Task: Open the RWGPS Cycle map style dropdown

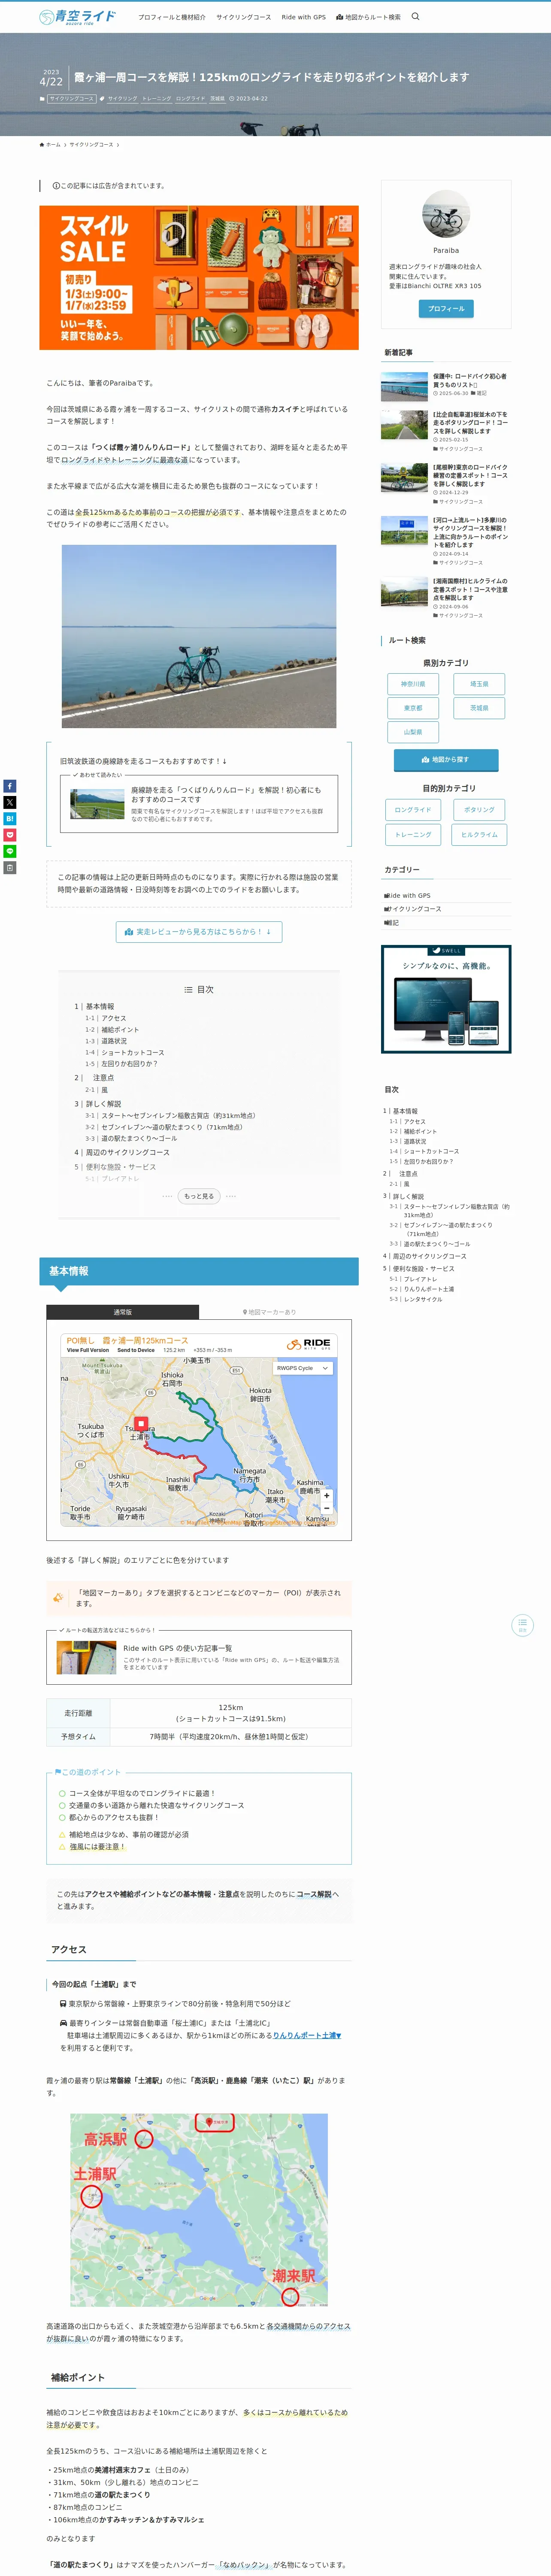Action: 303,1368
